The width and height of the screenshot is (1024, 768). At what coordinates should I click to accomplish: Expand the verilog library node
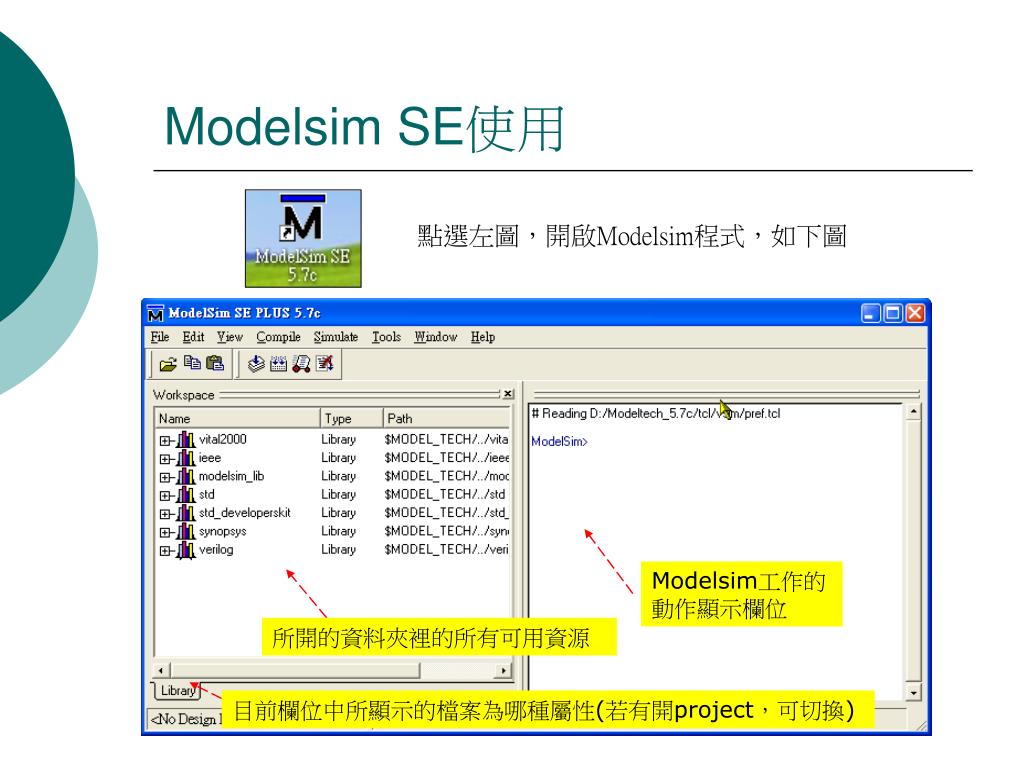tap(165, 551)
